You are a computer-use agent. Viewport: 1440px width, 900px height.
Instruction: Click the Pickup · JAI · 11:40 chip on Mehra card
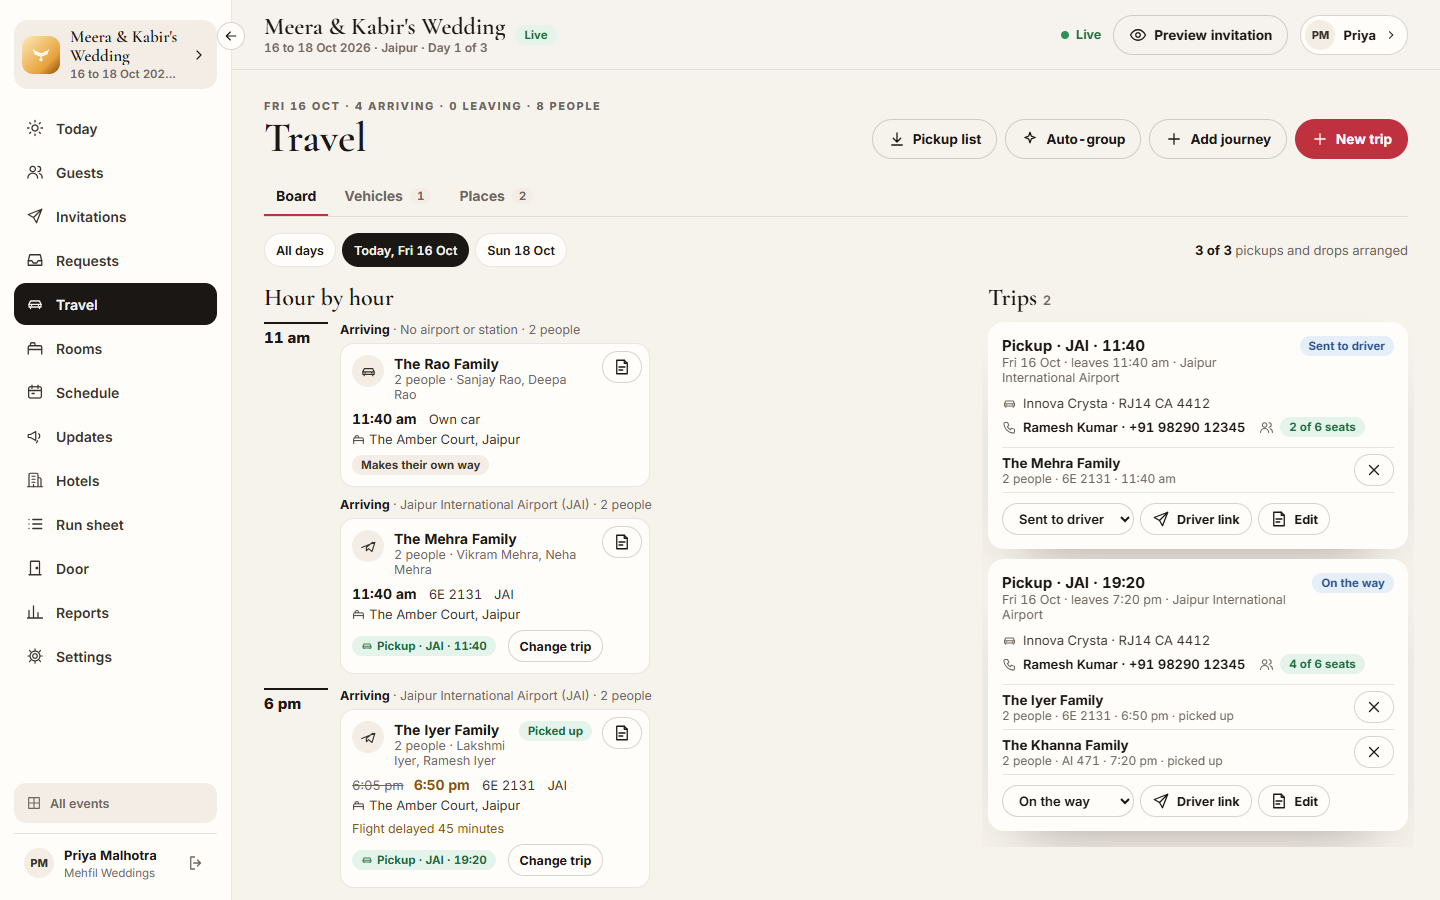[424, 646]
